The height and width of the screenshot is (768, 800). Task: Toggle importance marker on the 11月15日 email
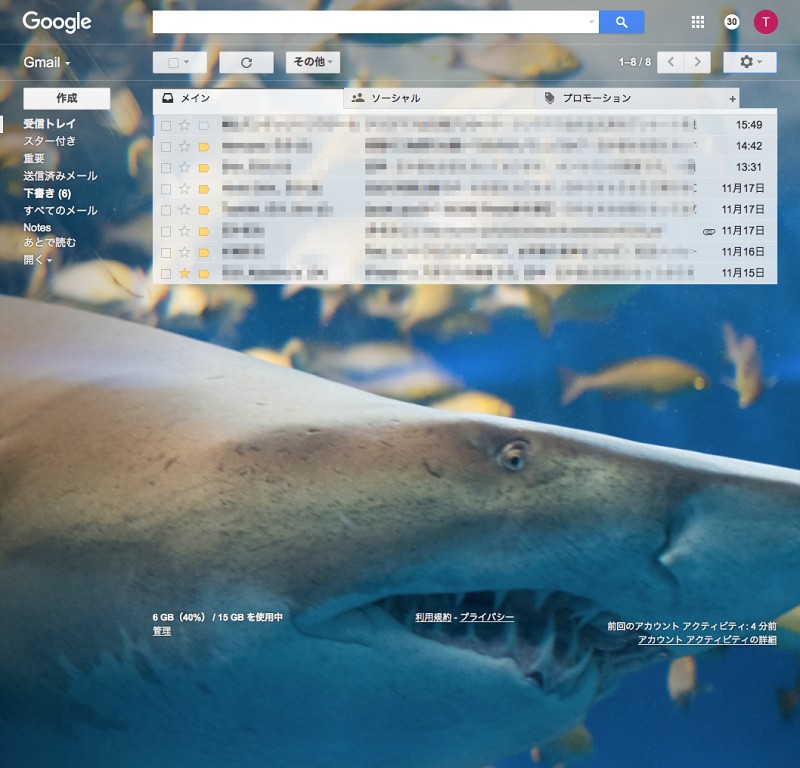point(204,274)
